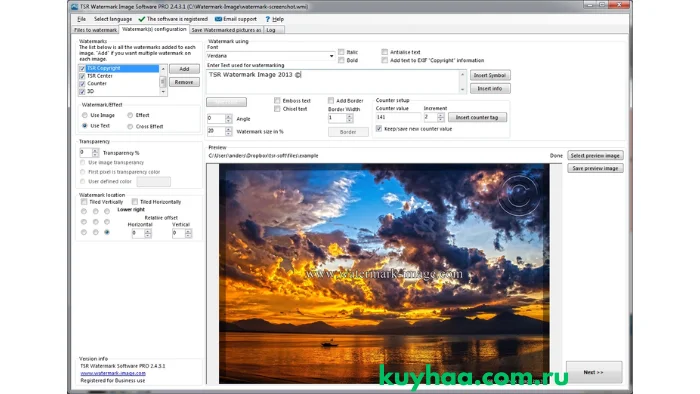This screenshot has width=700, height=394.
Task: Select First pixel is transparency color option
Action: (x=83, y=172)
